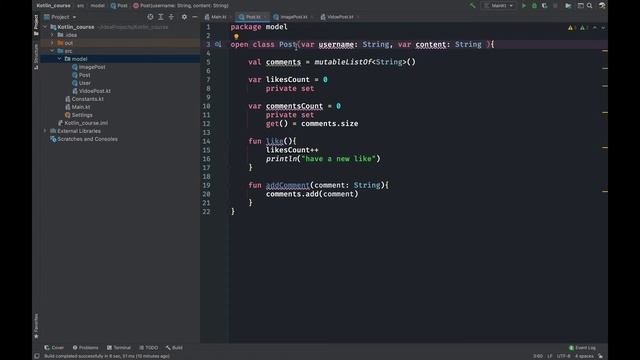This screenshot has width=640, height=360.
Task: Select ImagePost file in project tree
Action: click(x=89, y=67)
